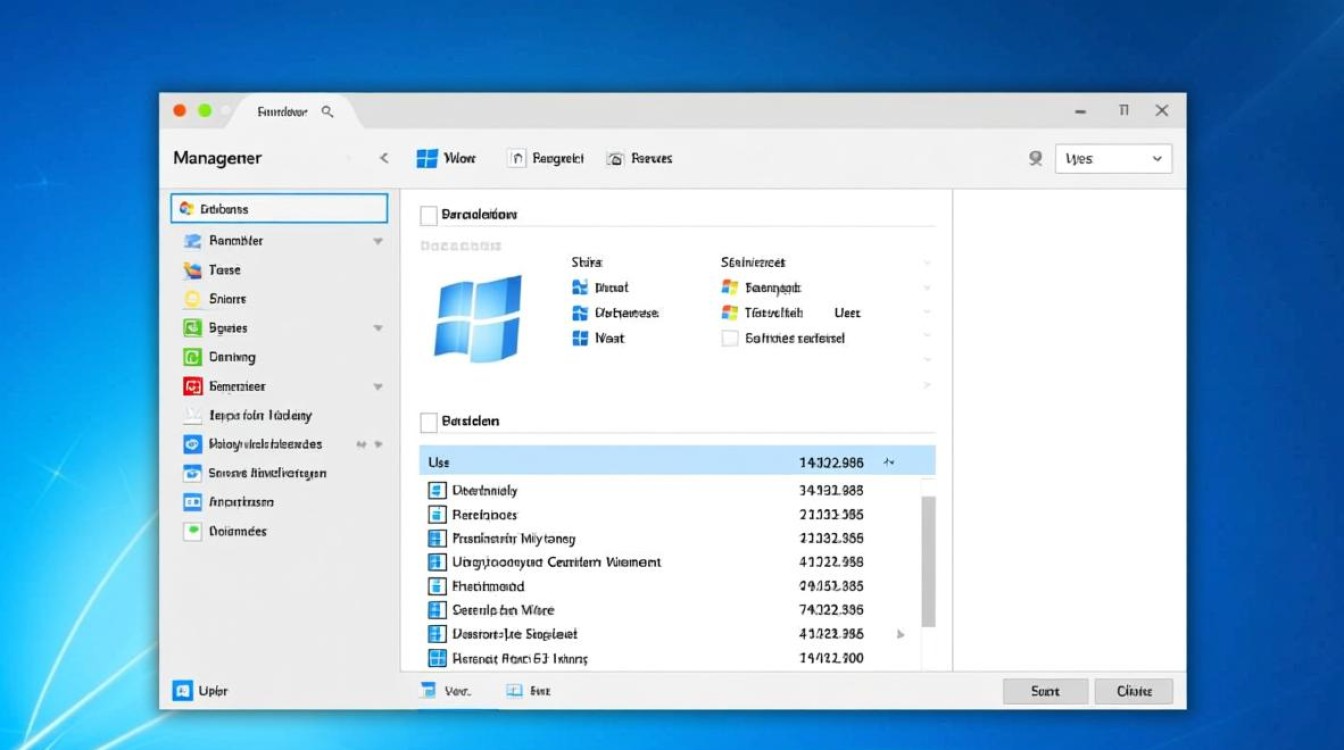Click the Sornt button
The image size is (1344, 750).
(1045, 691)
